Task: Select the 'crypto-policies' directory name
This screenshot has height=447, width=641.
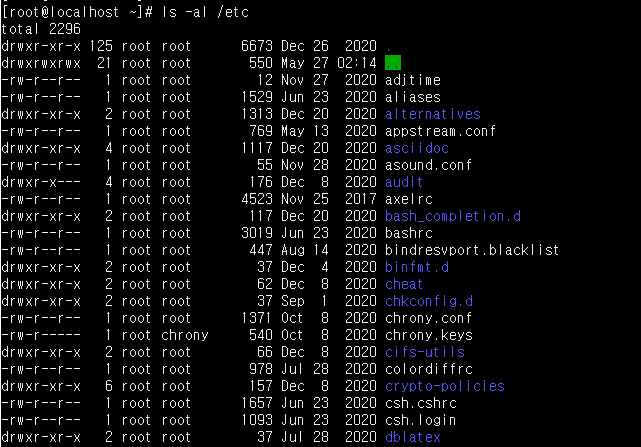Action: (445, 386)
